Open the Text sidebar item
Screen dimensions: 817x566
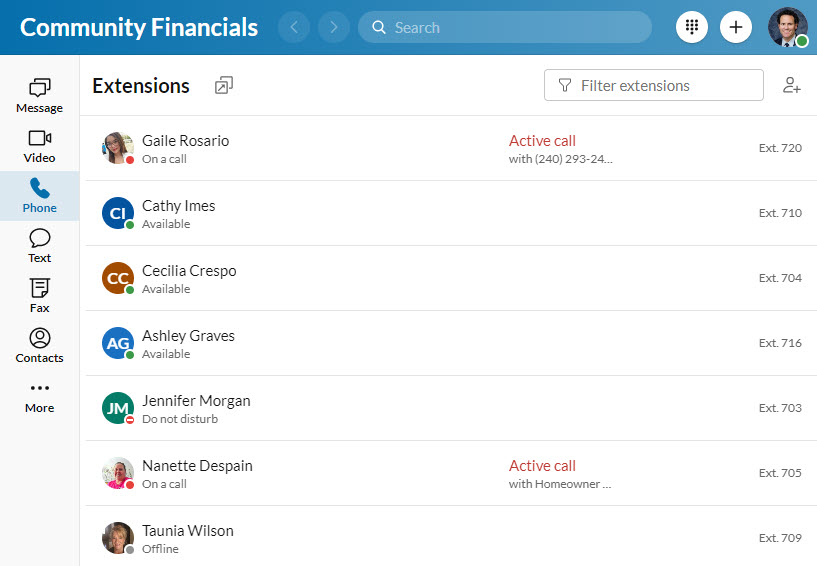point(40,246)
